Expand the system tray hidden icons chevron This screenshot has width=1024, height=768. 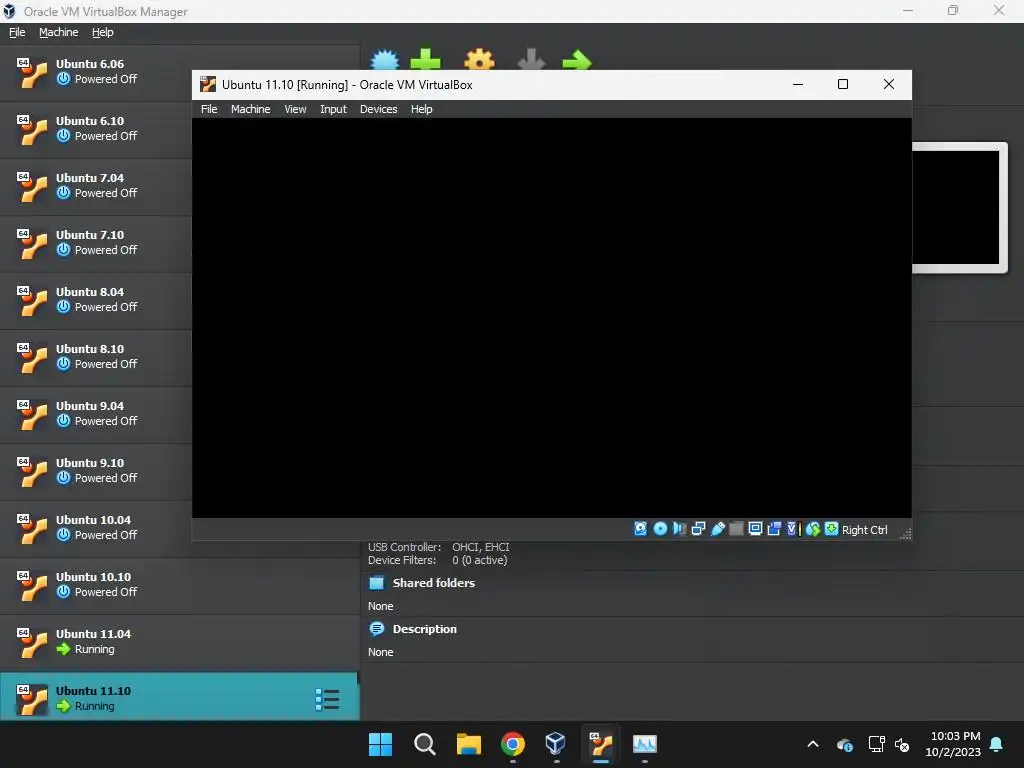[813, 744]
